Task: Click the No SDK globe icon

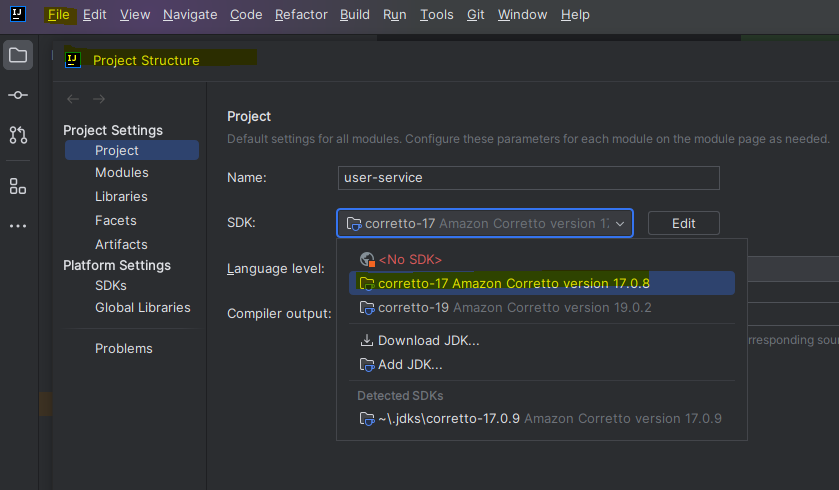Action: click(x=367, y=259)
